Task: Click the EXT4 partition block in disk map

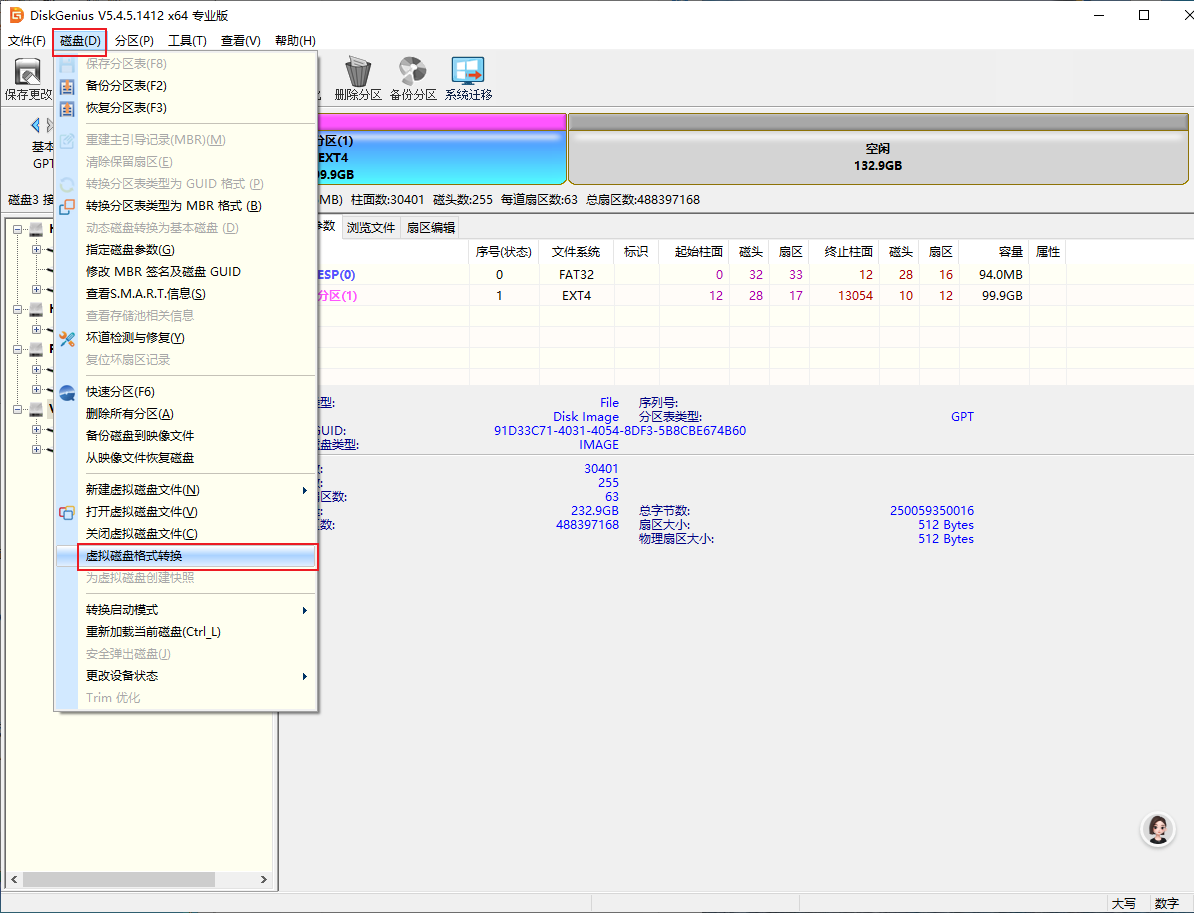Action: (442, 149)
